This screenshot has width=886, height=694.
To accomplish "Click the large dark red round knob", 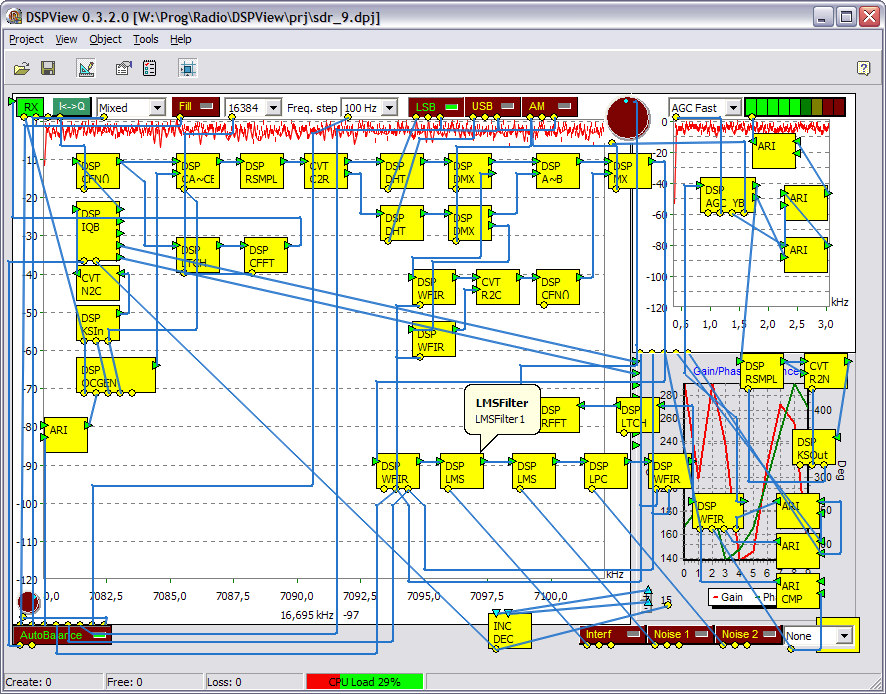I will [x=628, y=118].
